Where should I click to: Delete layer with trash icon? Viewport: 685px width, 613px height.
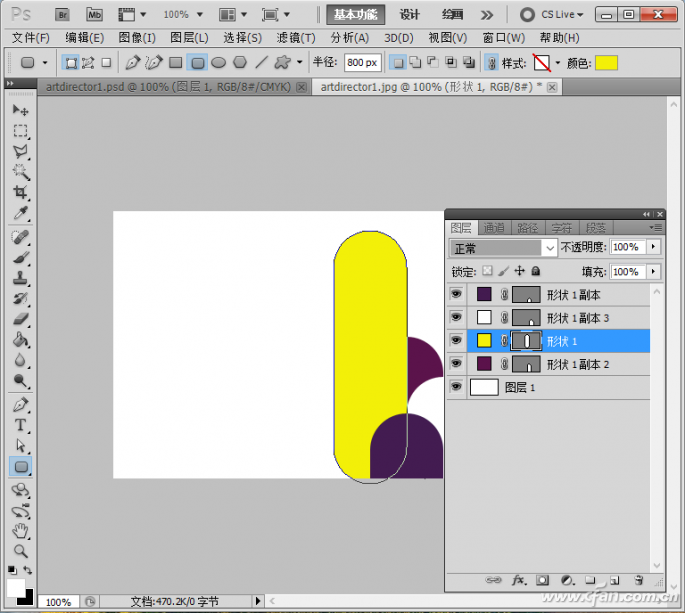pyautogui.click(x=639, y=580)
